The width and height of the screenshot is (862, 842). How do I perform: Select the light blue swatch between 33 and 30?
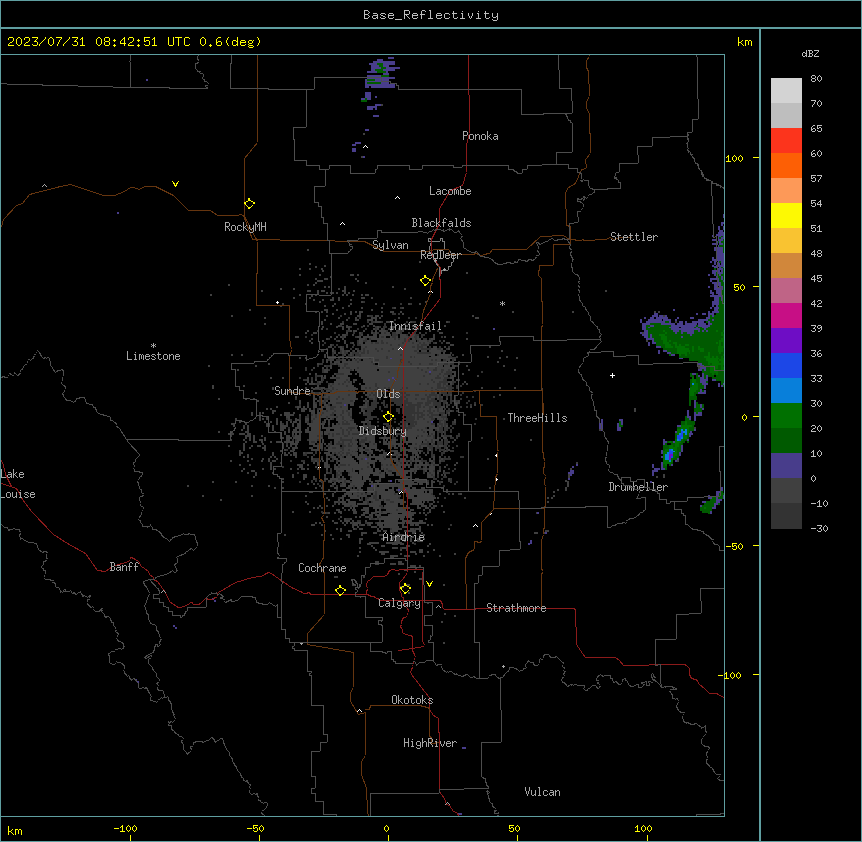click(786, 390)
